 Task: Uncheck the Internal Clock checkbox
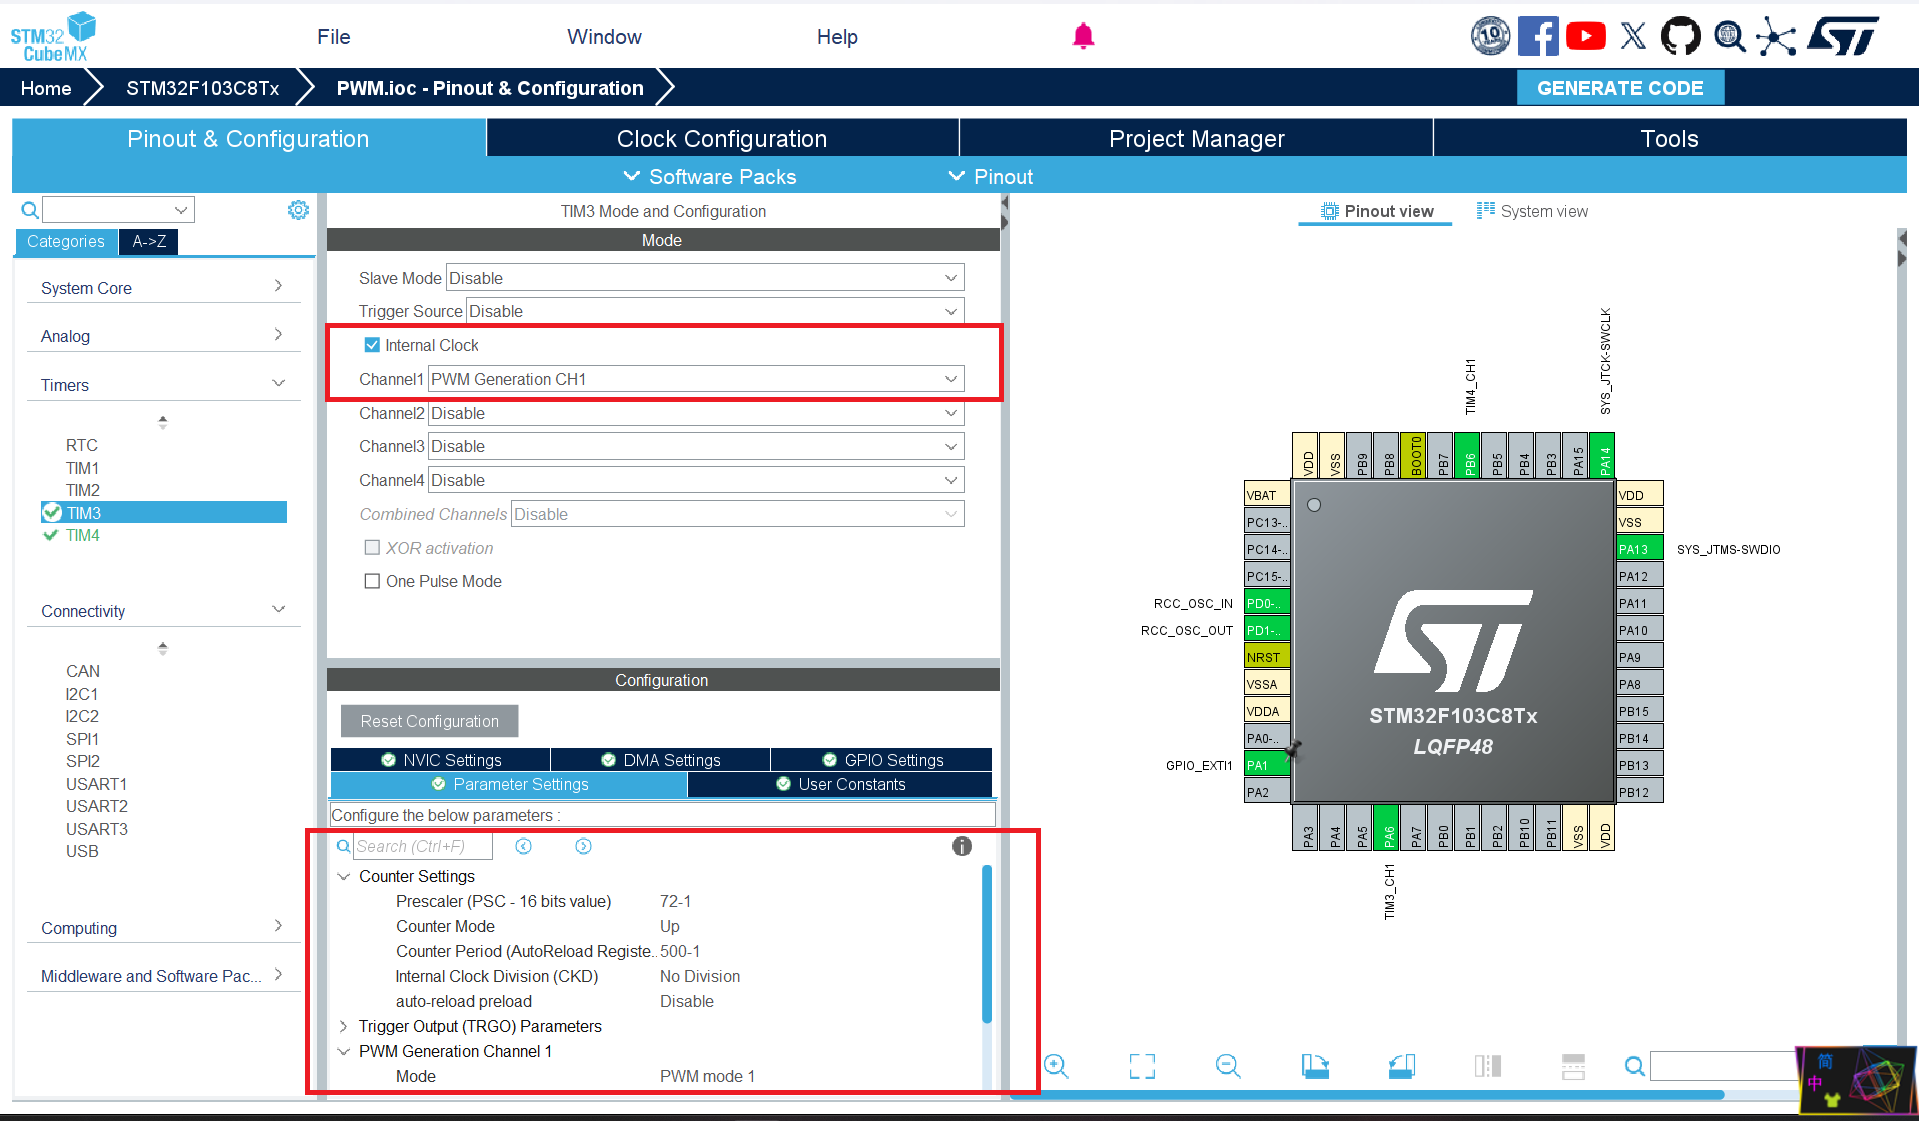click(x=372, y=345)
